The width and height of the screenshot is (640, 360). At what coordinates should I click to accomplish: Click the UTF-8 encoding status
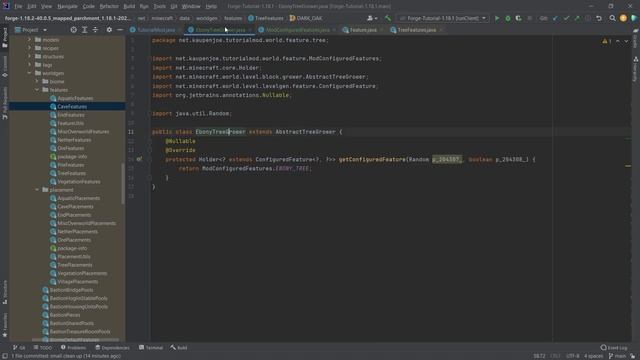click(x=573, y=356)
